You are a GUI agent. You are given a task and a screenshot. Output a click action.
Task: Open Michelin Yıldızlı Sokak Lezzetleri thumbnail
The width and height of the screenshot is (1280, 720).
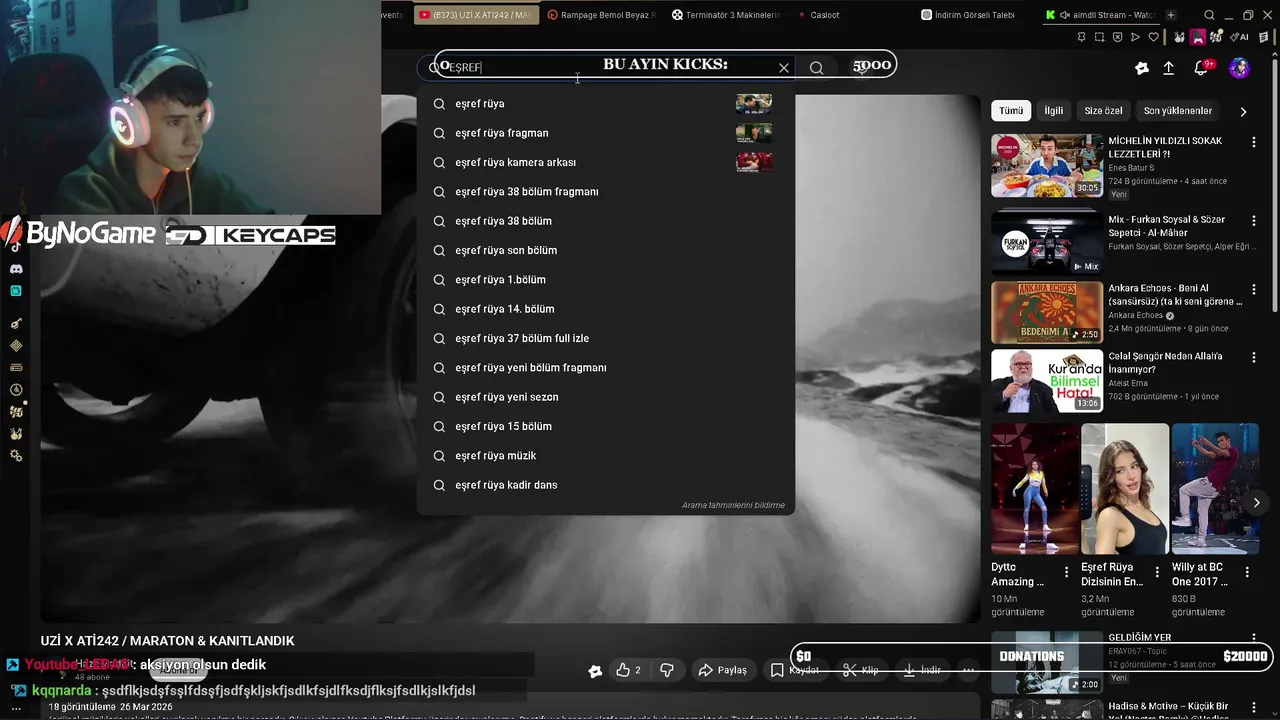point(1047,166)
